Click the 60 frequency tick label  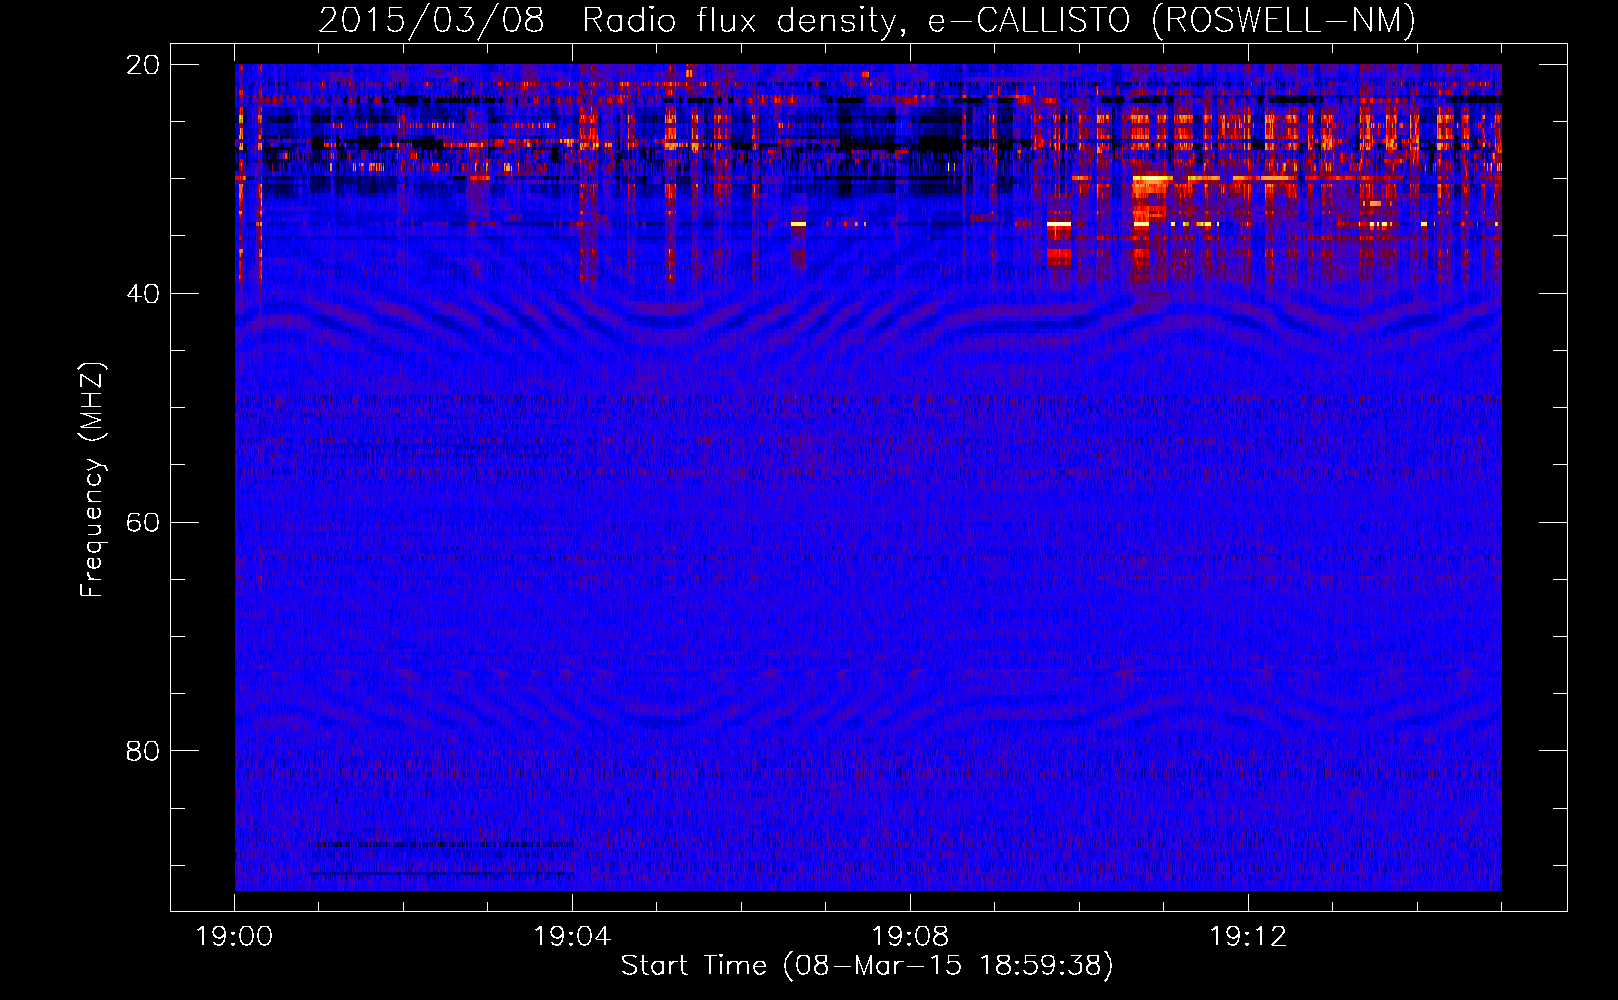(x=143, y=523)
